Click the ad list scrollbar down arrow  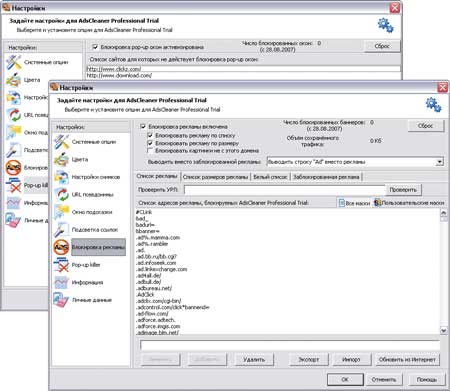click(x=444, y=331)
